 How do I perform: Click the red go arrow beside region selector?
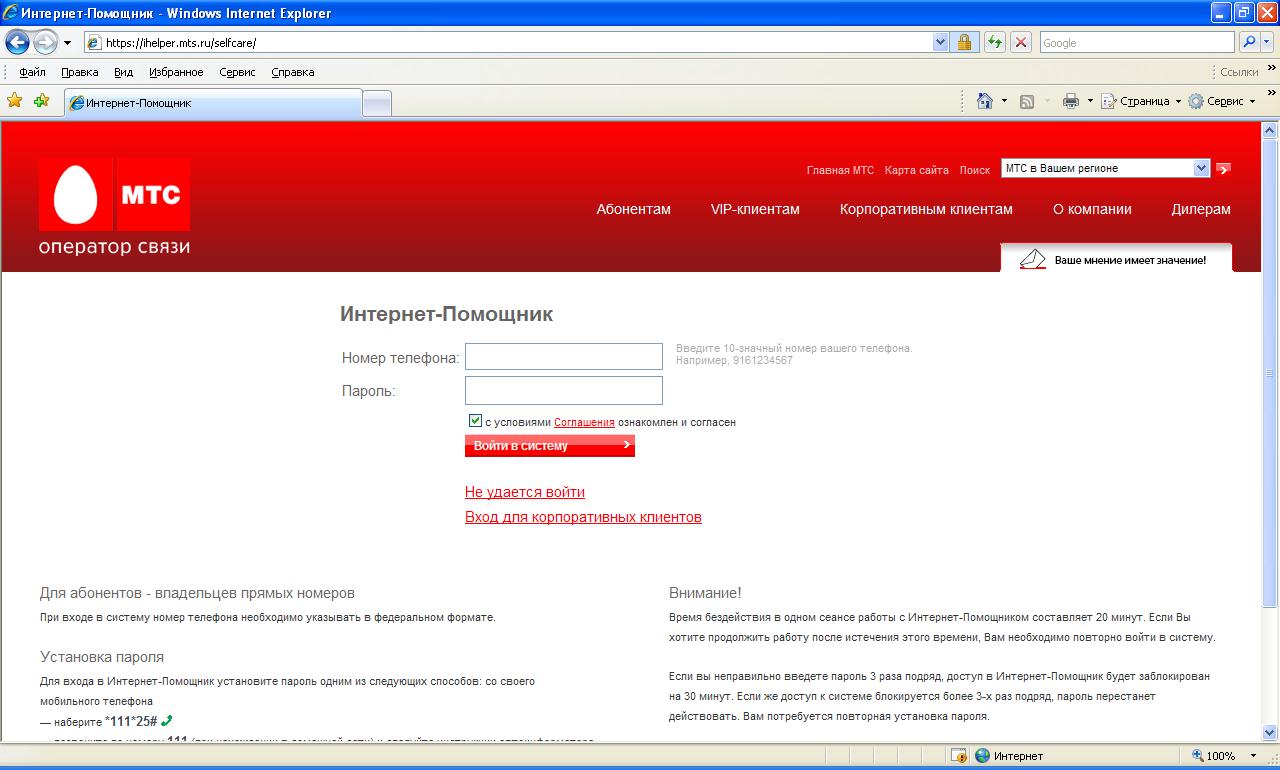pos(1223,169)
